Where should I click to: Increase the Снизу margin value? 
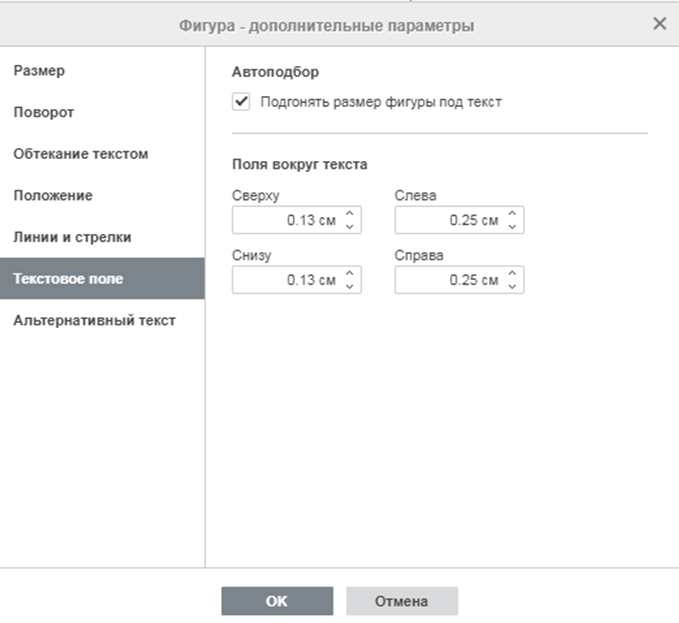point(350,273)
